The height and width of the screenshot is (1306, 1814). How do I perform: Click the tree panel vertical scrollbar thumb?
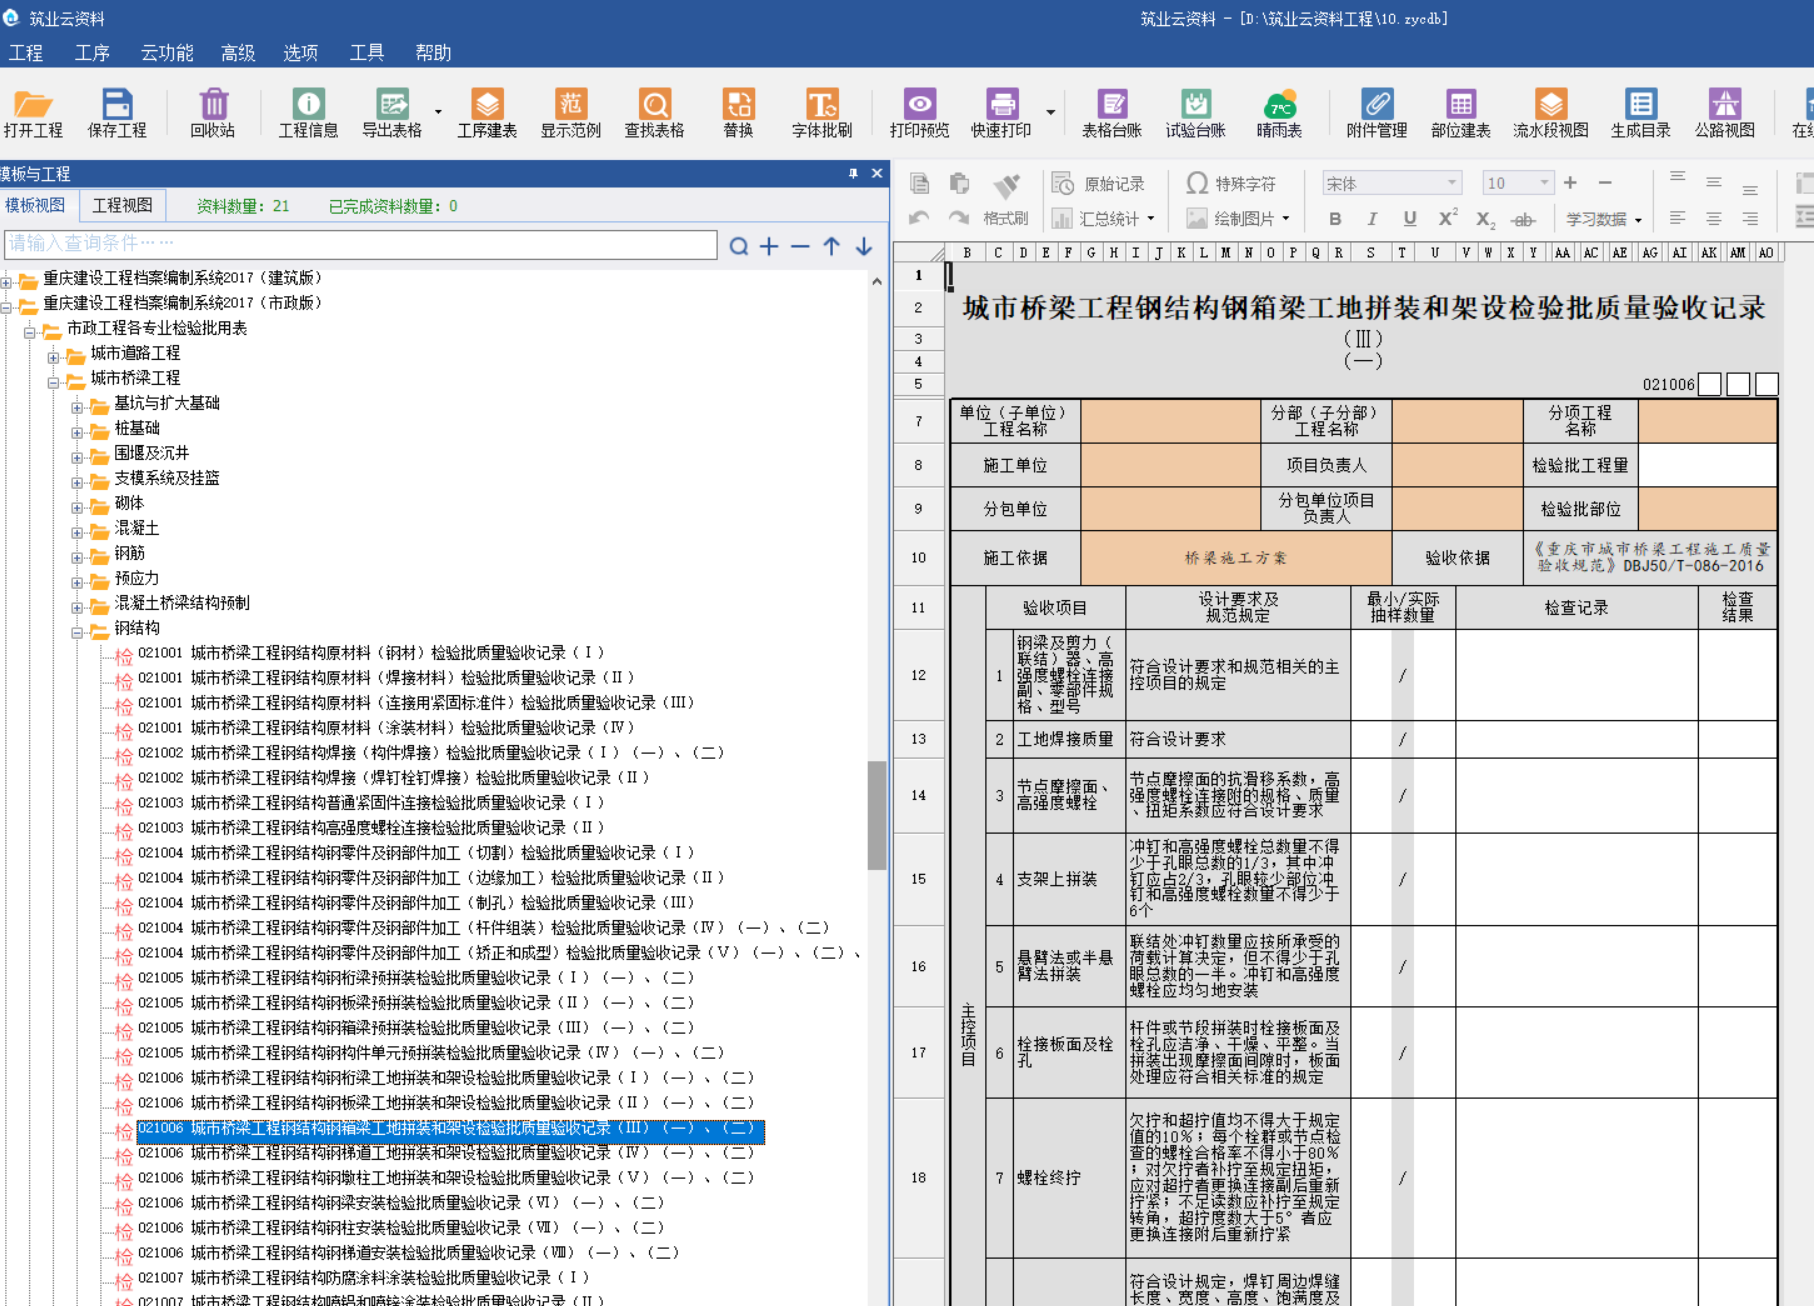(x=877, y=815)
